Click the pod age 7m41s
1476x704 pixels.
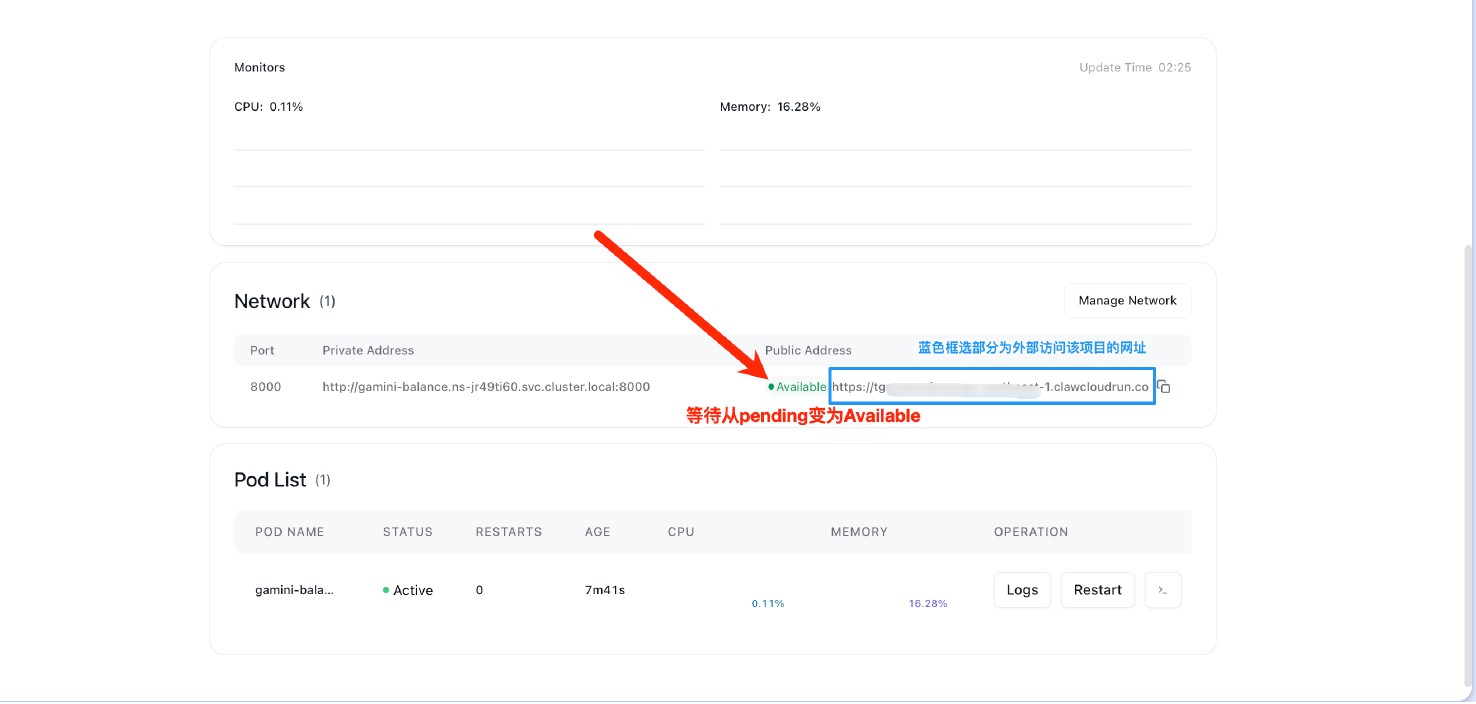pyautogui.click(x=605, y=590)
